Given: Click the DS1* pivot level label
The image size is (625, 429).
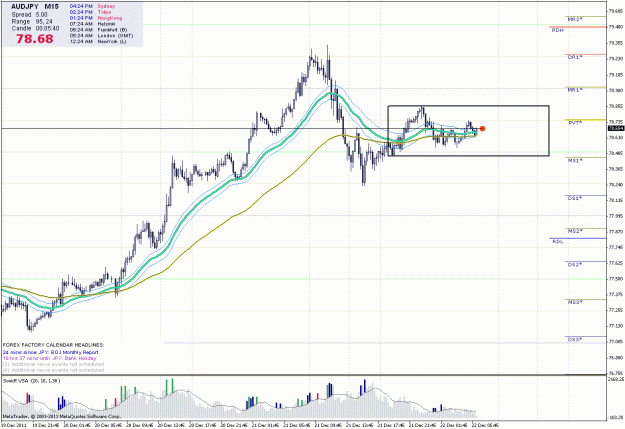Looking at the screenshot, I should coord(575,198).
